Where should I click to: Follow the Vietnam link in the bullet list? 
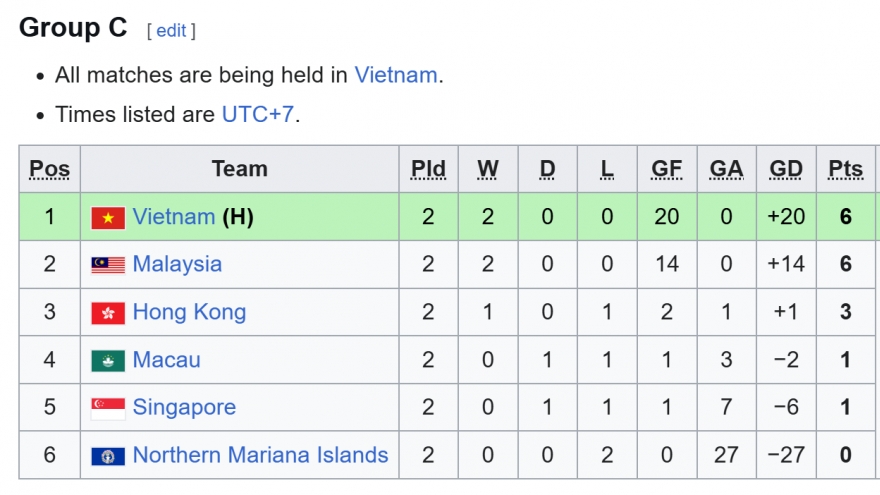[395, 75]
